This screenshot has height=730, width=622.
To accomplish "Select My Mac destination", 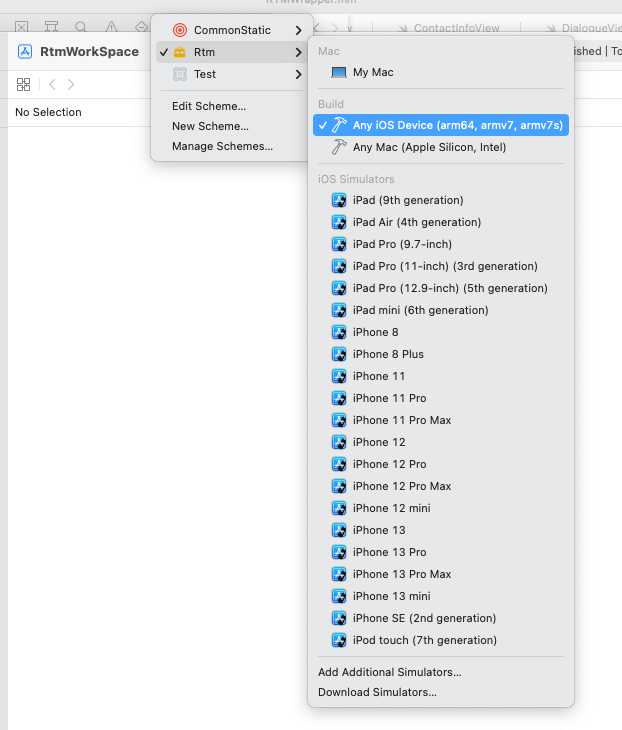I will (440, 72).
